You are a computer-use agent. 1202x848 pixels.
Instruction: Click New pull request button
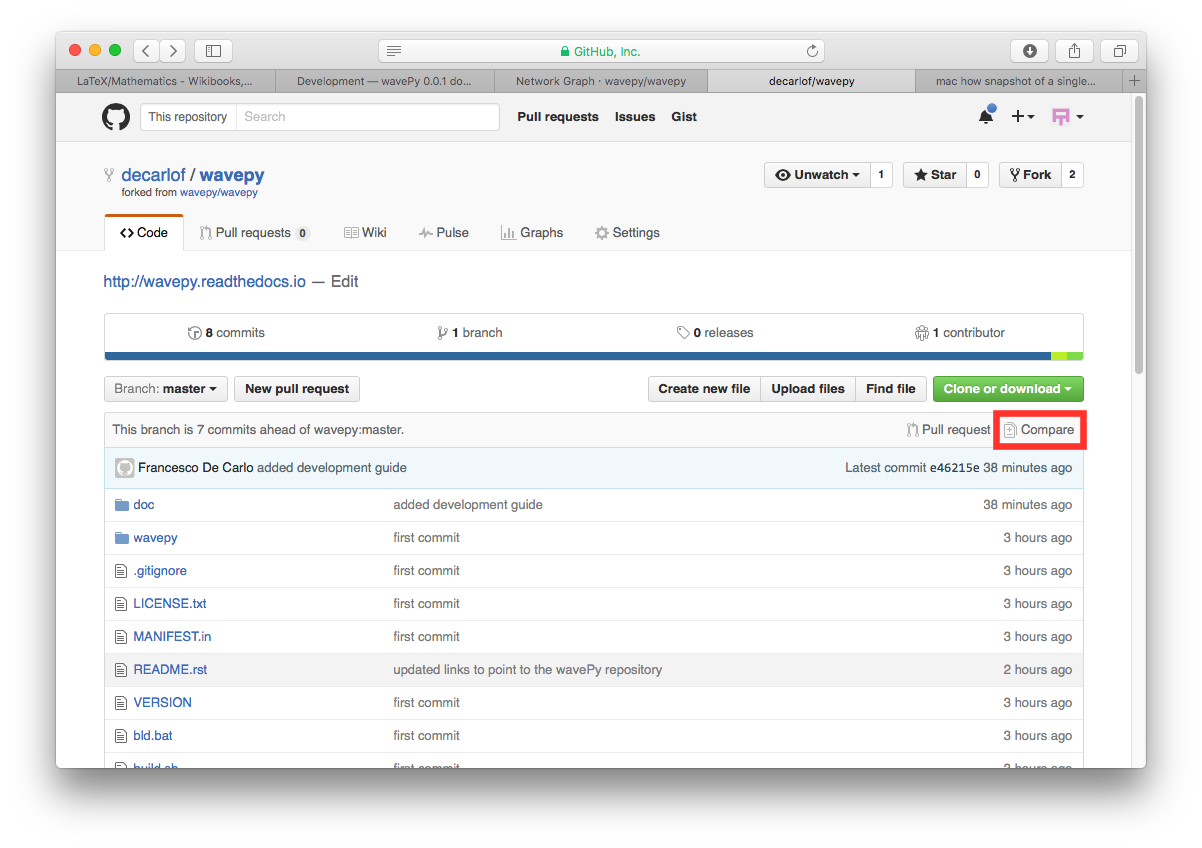click(297, 389)
